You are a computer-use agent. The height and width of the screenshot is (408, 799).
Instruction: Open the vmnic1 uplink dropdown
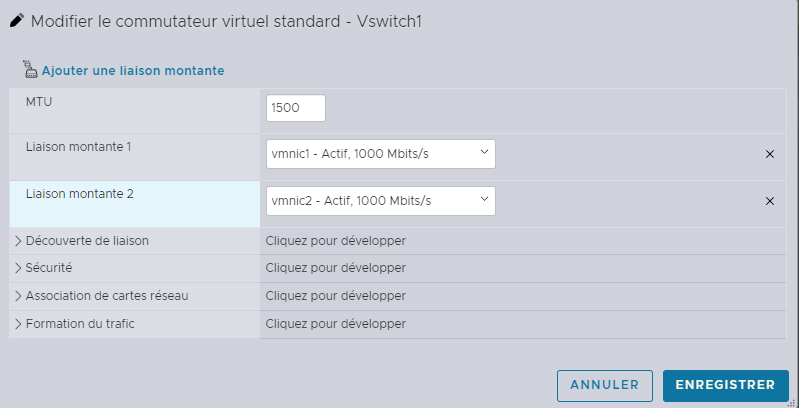tap(381, 154)
